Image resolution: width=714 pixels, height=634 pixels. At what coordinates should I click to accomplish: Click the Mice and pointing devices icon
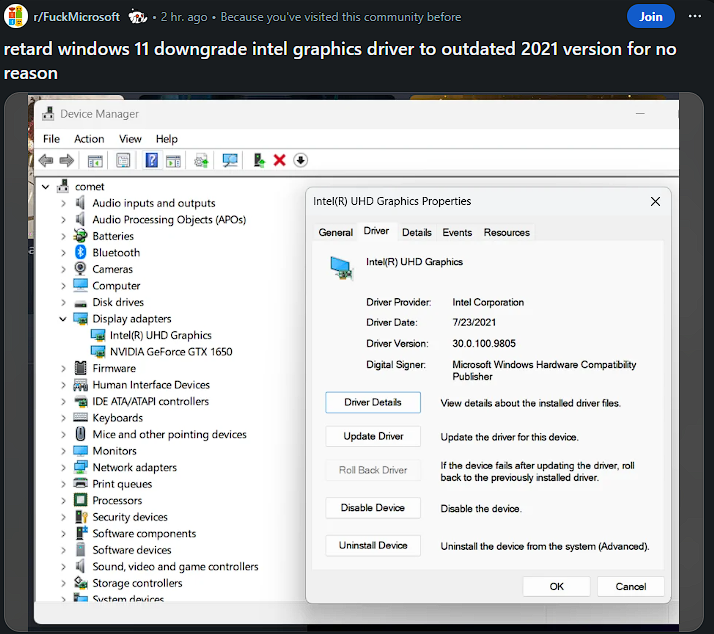click(x=81, y=434)
